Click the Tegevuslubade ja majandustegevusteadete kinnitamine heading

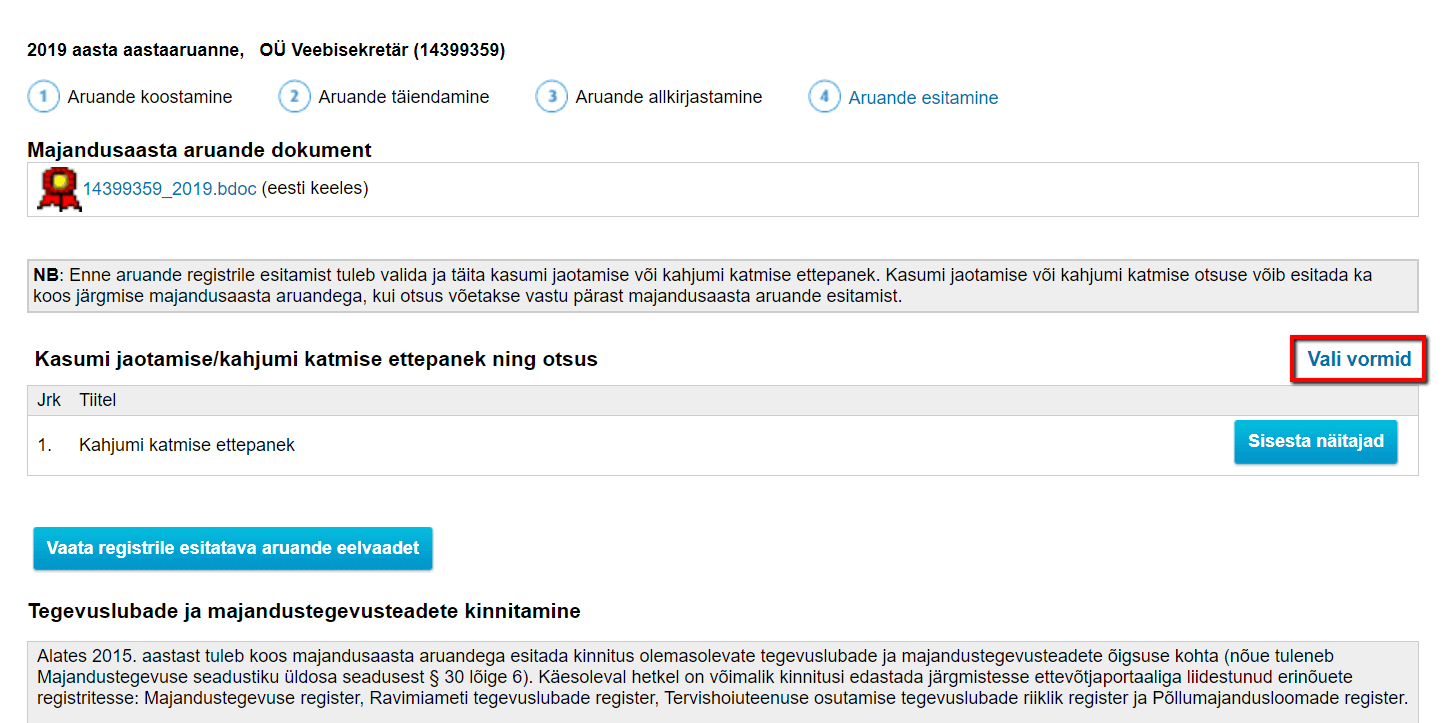(304, 610)
